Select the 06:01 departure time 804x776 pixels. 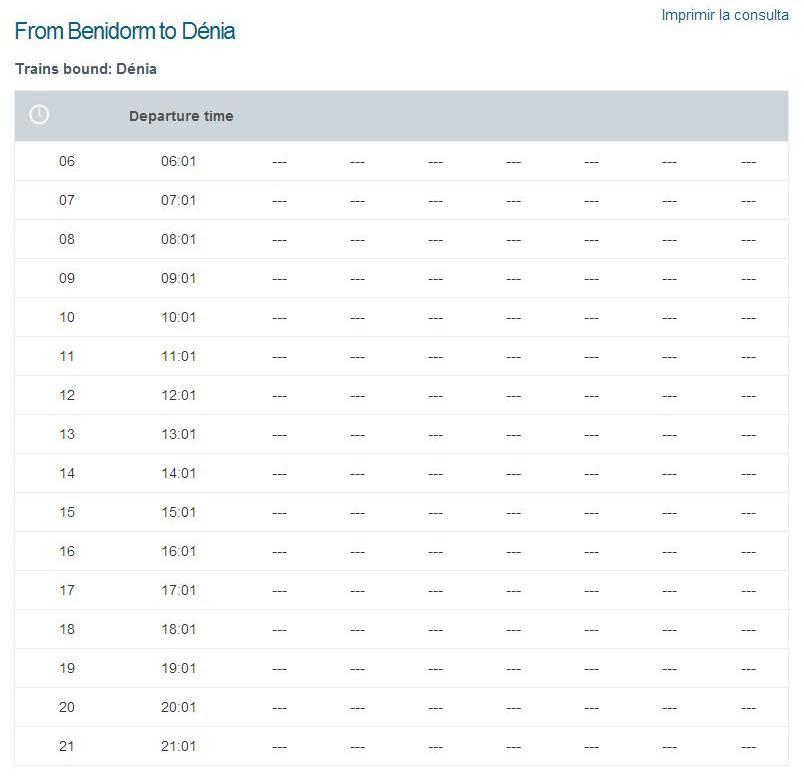(x=178, y=161)
